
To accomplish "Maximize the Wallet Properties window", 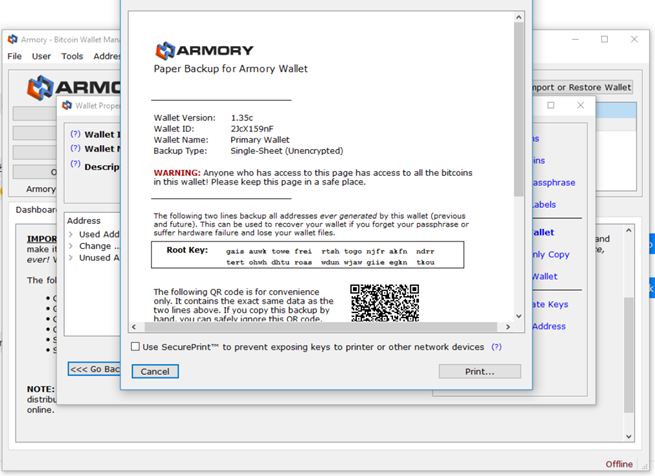I will (x=551, y=105).
